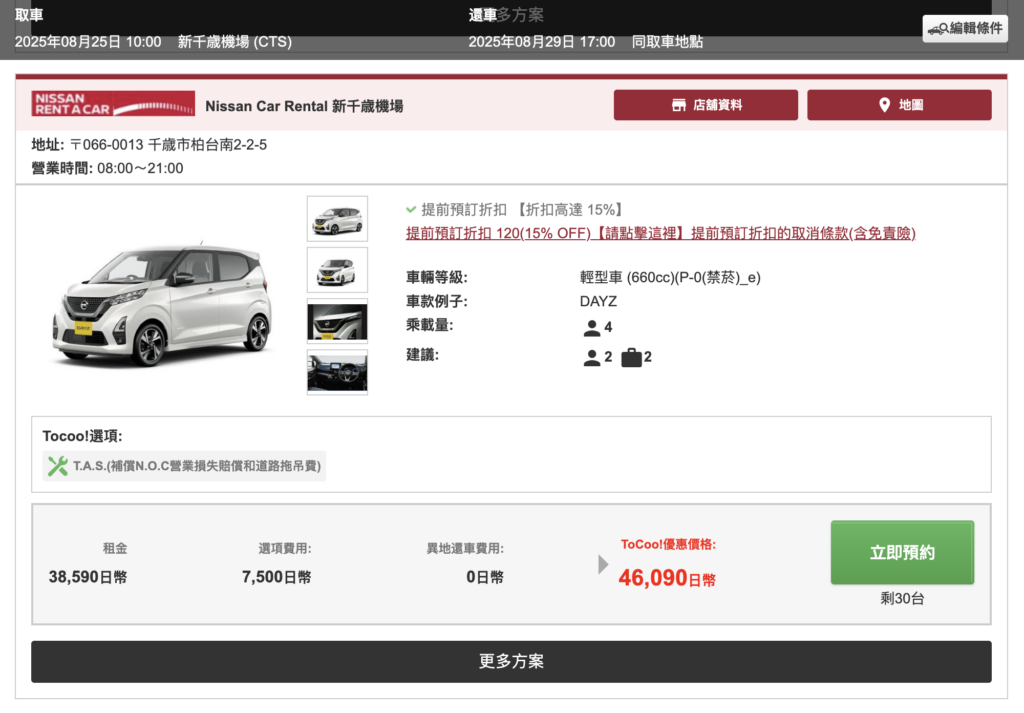This screenshot has width=1024, height=713.
Task: Click the person icon in 建議 row
Action: (592, 357)
